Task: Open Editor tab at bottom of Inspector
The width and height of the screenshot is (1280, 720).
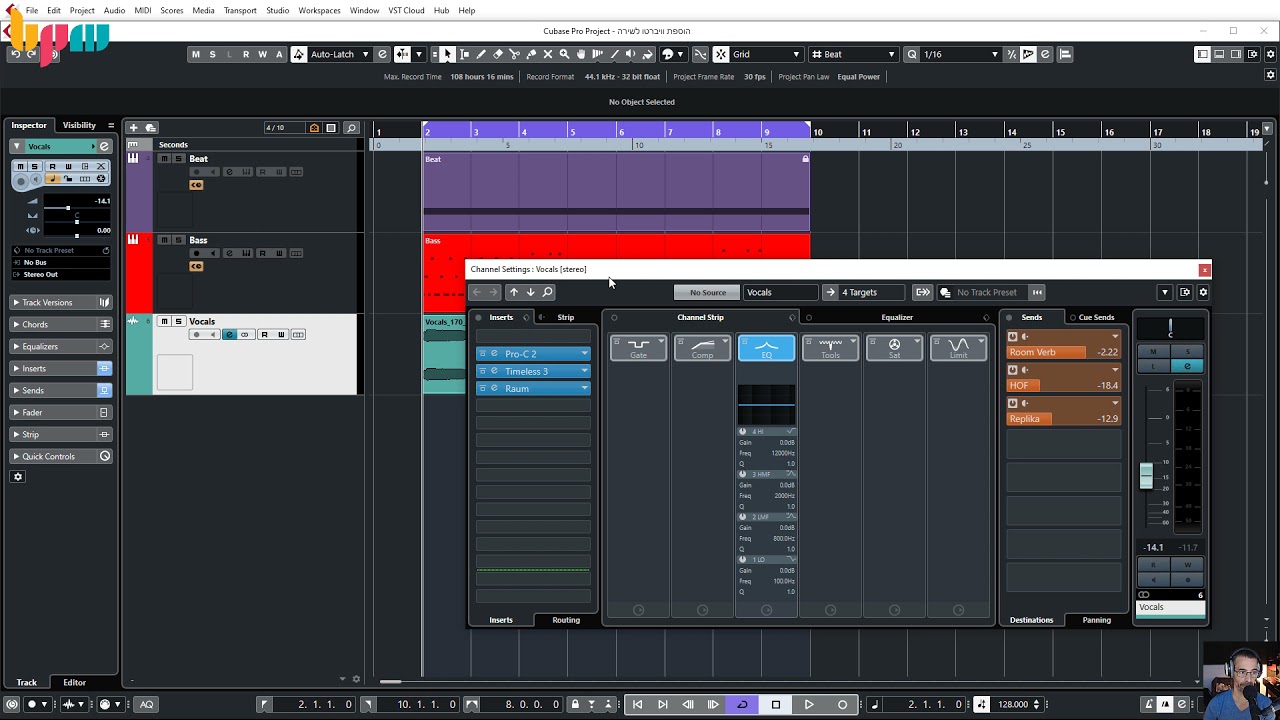Action: click(75, 682)
